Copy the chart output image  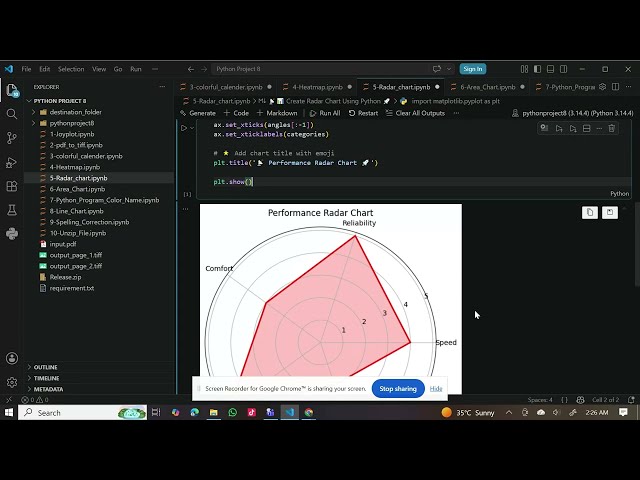click(x=590, y=212)
